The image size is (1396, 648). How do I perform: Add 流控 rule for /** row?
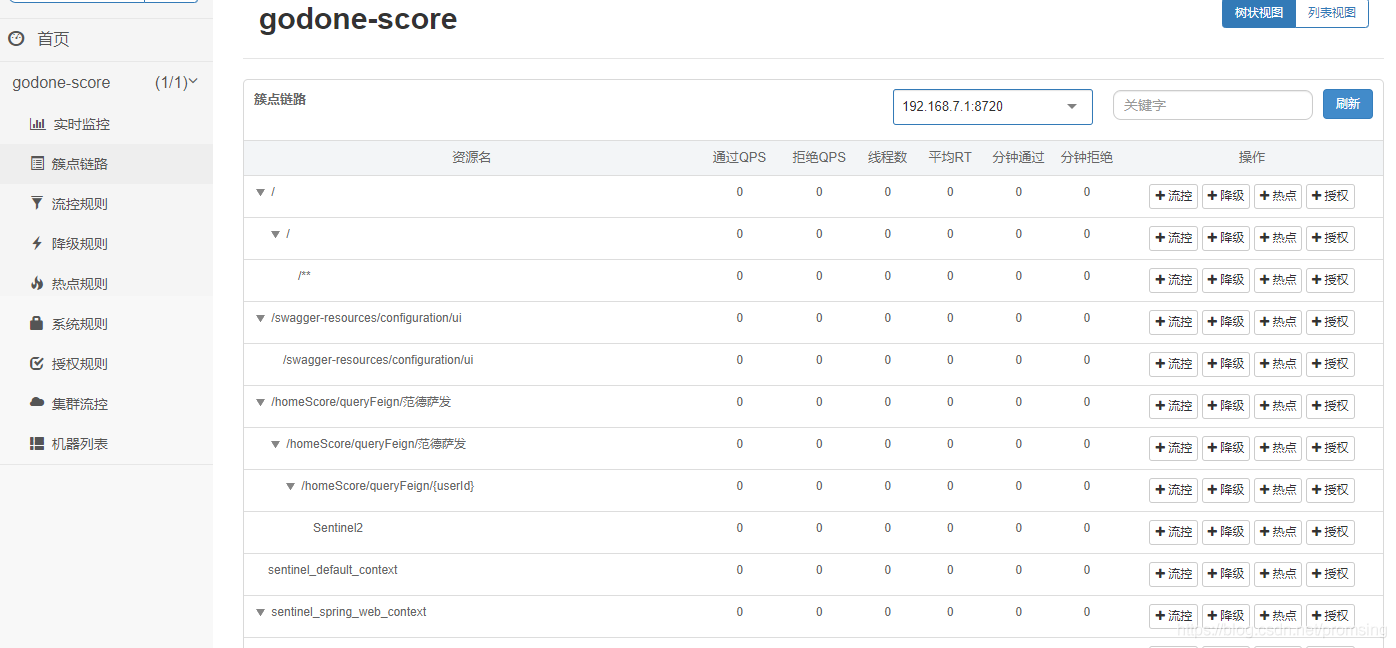point(1173,280)
